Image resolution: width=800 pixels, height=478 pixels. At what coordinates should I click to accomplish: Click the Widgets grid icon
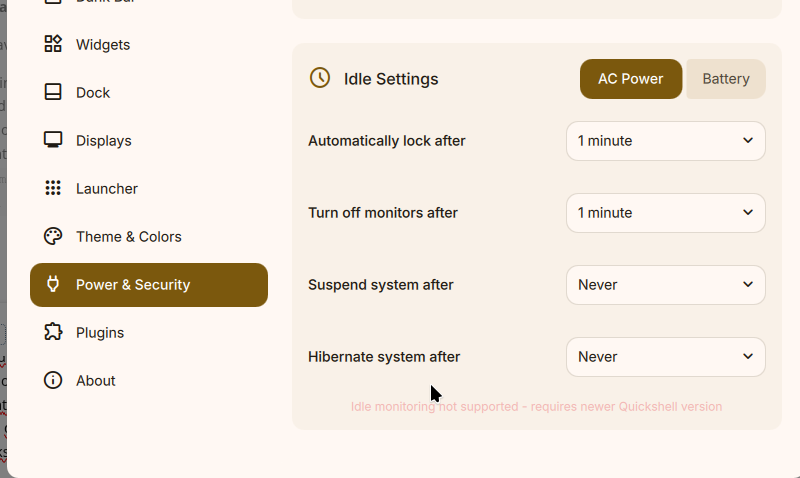[x=53, y=44]
